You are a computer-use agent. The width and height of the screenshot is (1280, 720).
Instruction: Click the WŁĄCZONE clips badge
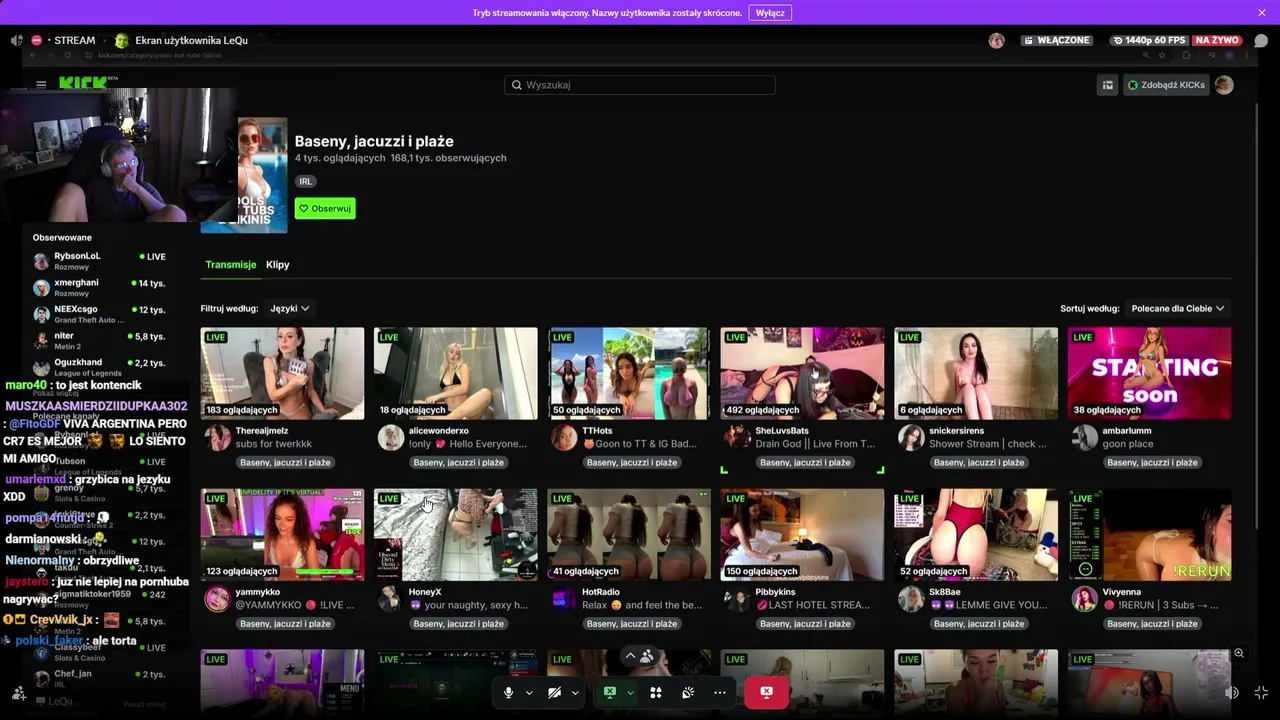coord(1056,41)
